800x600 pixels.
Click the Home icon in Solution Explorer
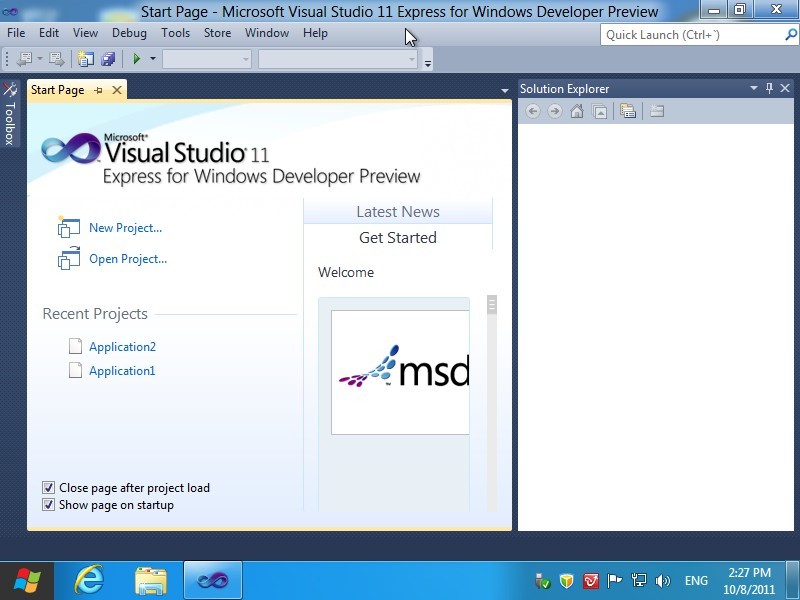pyautogui.click(x=577, y=111)
